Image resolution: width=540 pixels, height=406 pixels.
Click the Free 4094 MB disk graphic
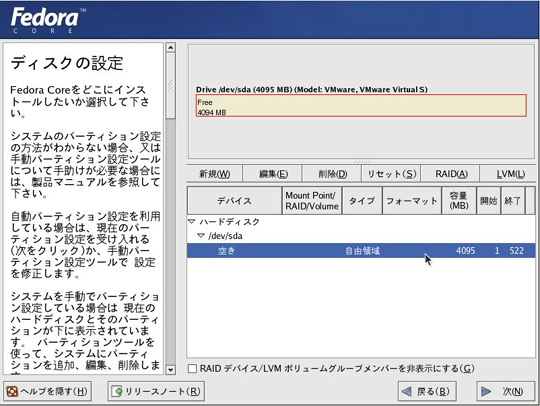click(x=361, y=106)
